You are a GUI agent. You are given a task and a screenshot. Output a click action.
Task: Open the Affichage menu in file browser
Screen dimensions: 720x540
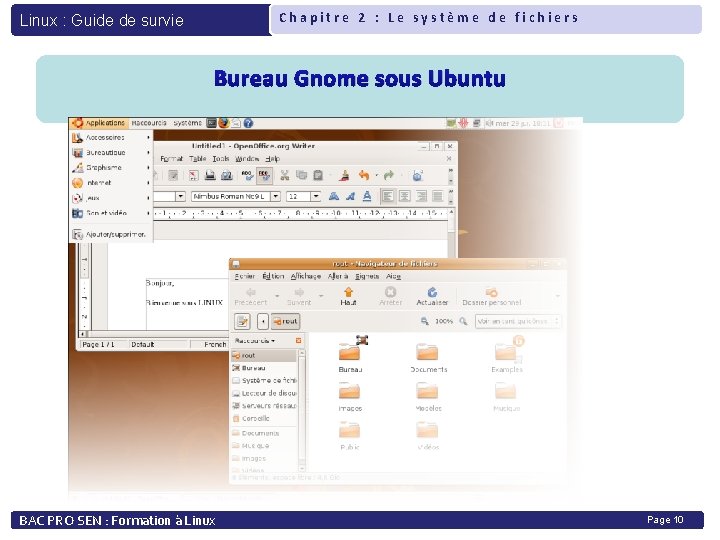click(305, 276)
